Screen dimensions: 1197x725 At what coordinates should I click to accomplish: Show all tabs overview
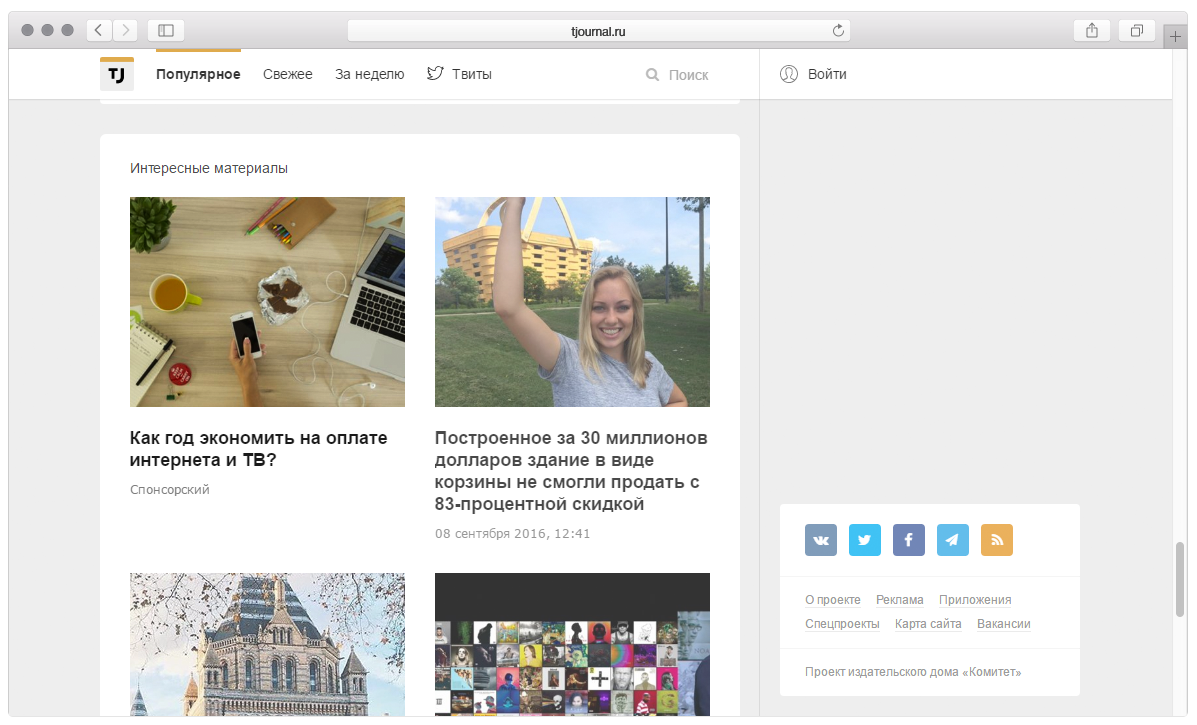click(1136, 31)
